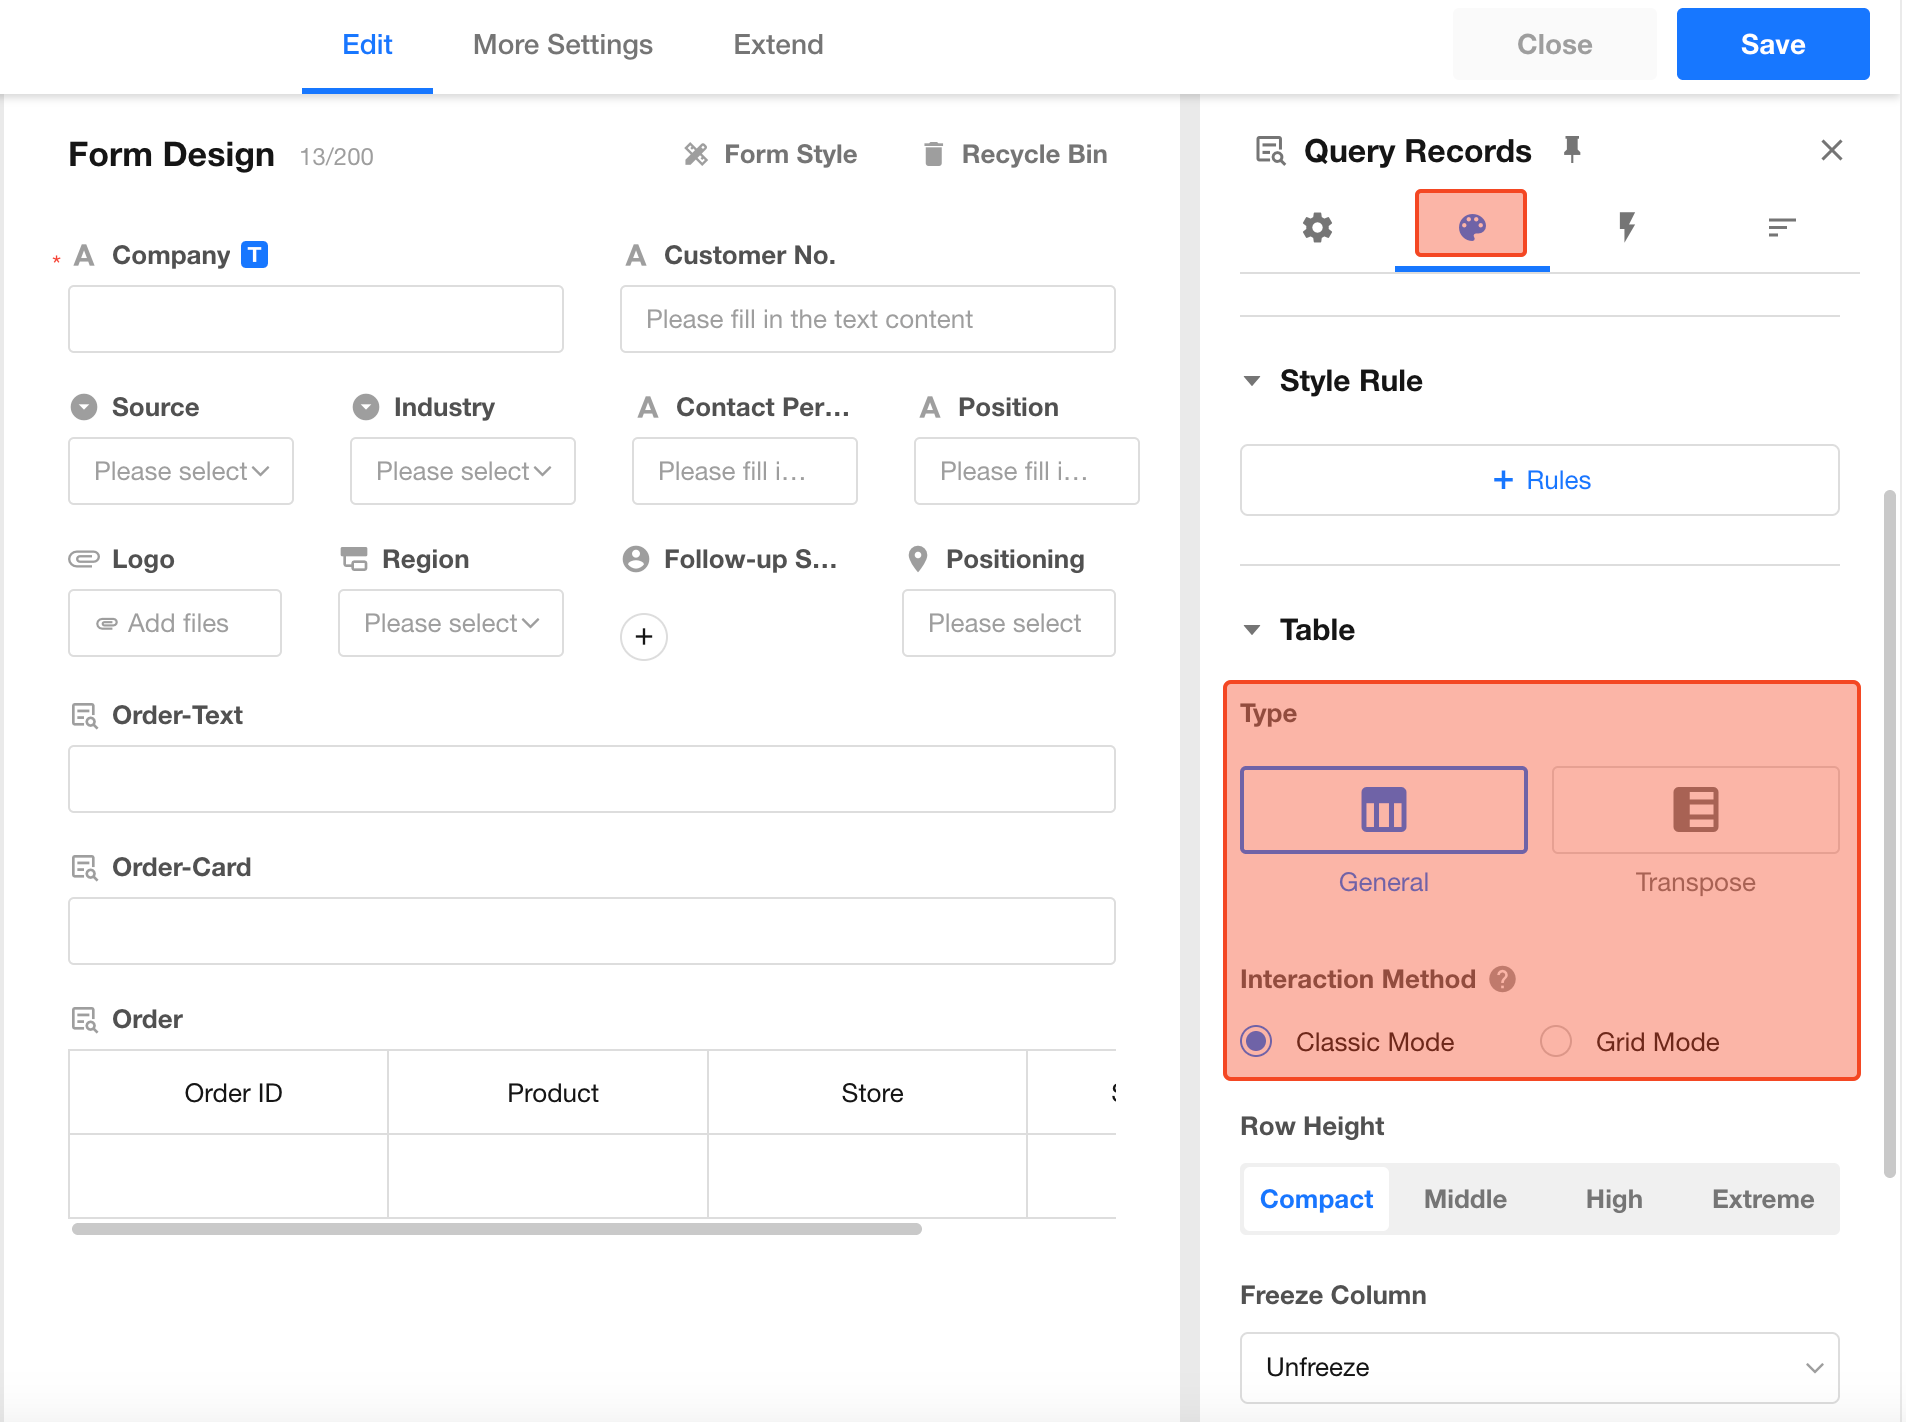The image size is (1906, 1422).
Task: Open the Interaction Method help icon
Action: click(1502, 979)
